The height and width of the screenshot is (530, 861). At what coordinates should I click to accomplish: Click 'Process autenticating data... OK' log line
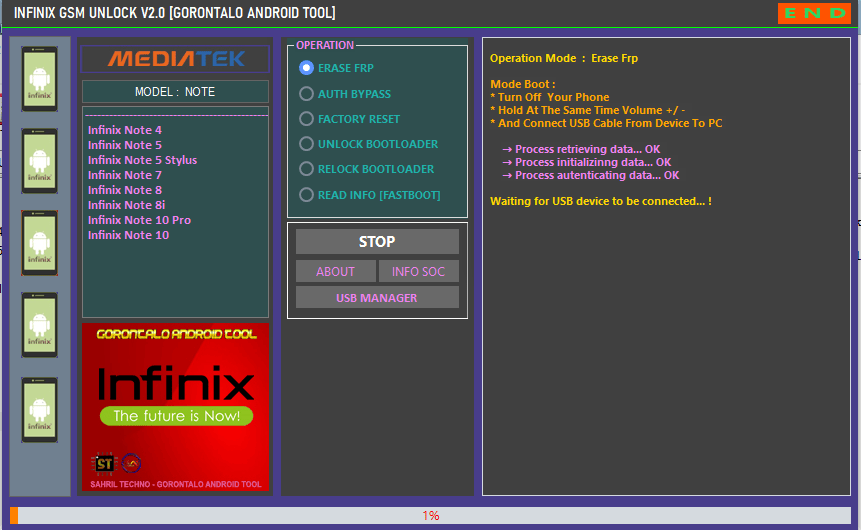pos(590,175)
